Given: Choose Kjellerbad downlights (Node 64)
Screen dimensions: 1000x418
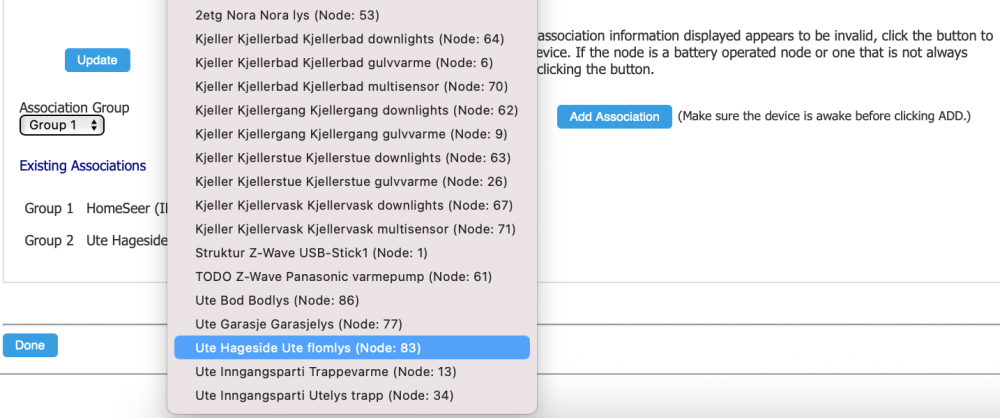Looking at the screenshot, I should point(350,39).
